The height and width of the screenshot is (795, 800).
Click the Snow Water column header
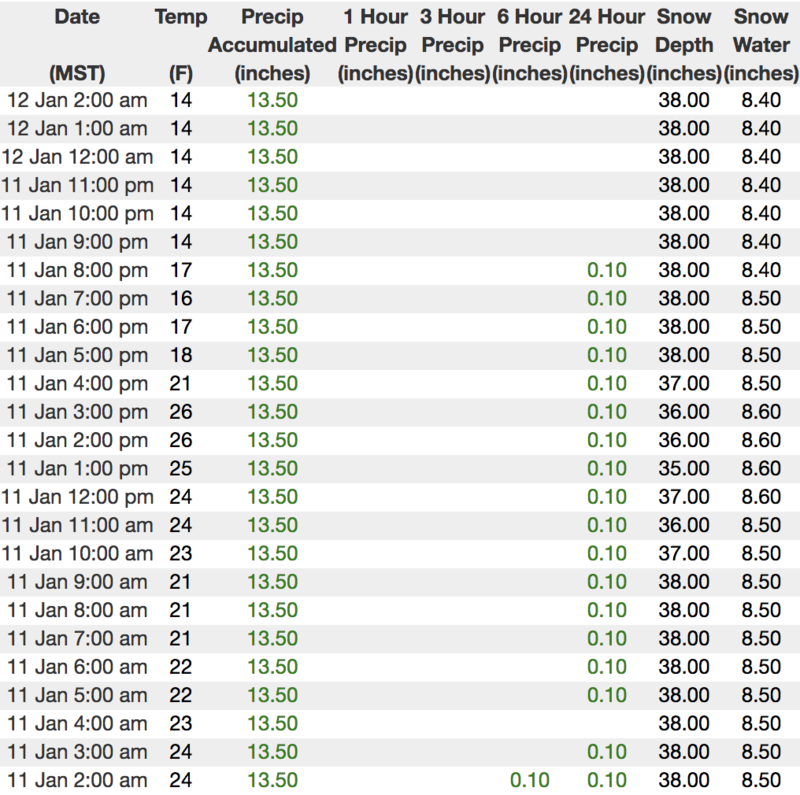coord(761,45)
